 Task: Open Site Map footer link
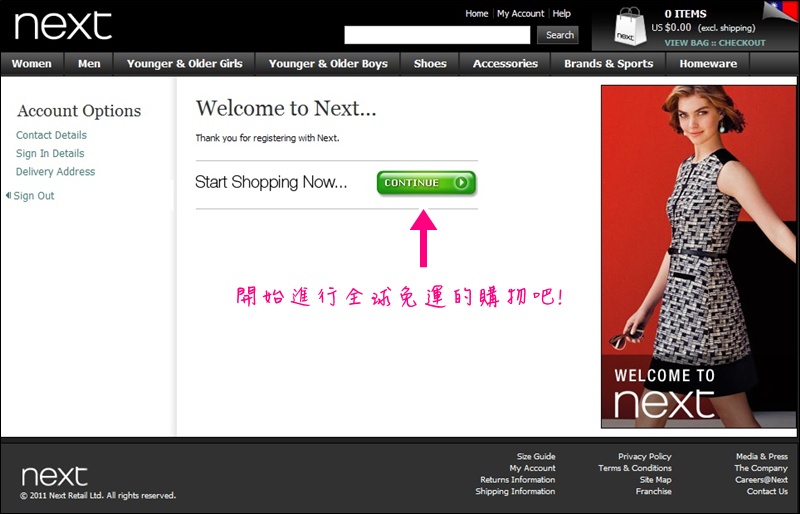[x=656, y=480]
